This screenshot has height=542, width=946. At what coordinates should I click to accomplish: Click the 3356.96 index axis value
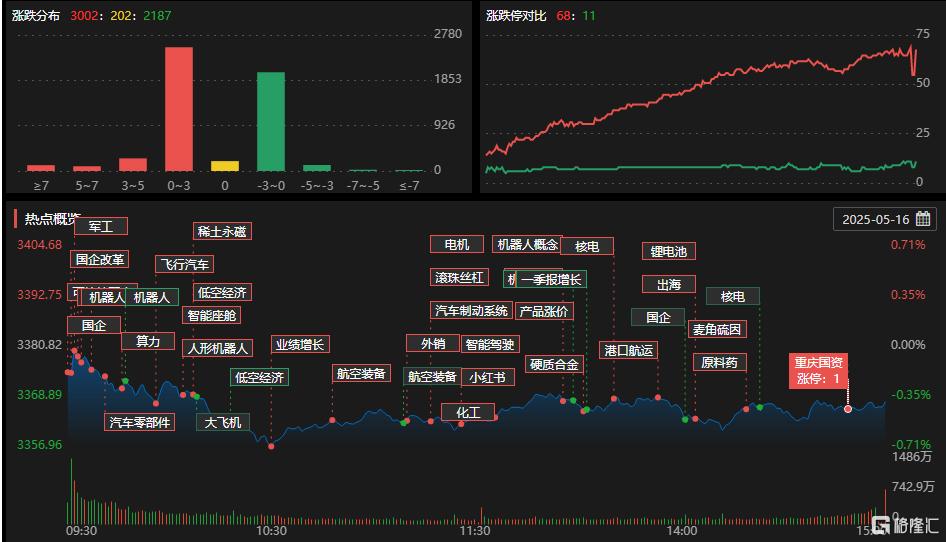click(39, 444)
